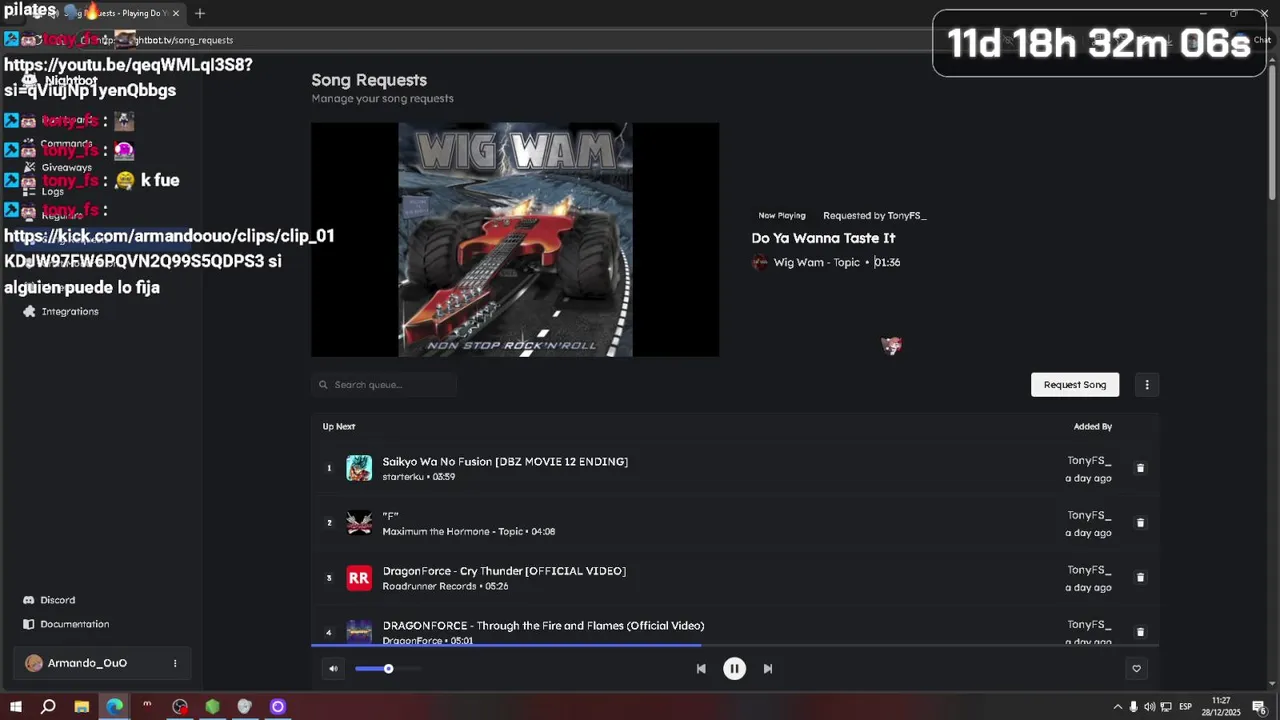Open the Logs sidebar item

53,192
